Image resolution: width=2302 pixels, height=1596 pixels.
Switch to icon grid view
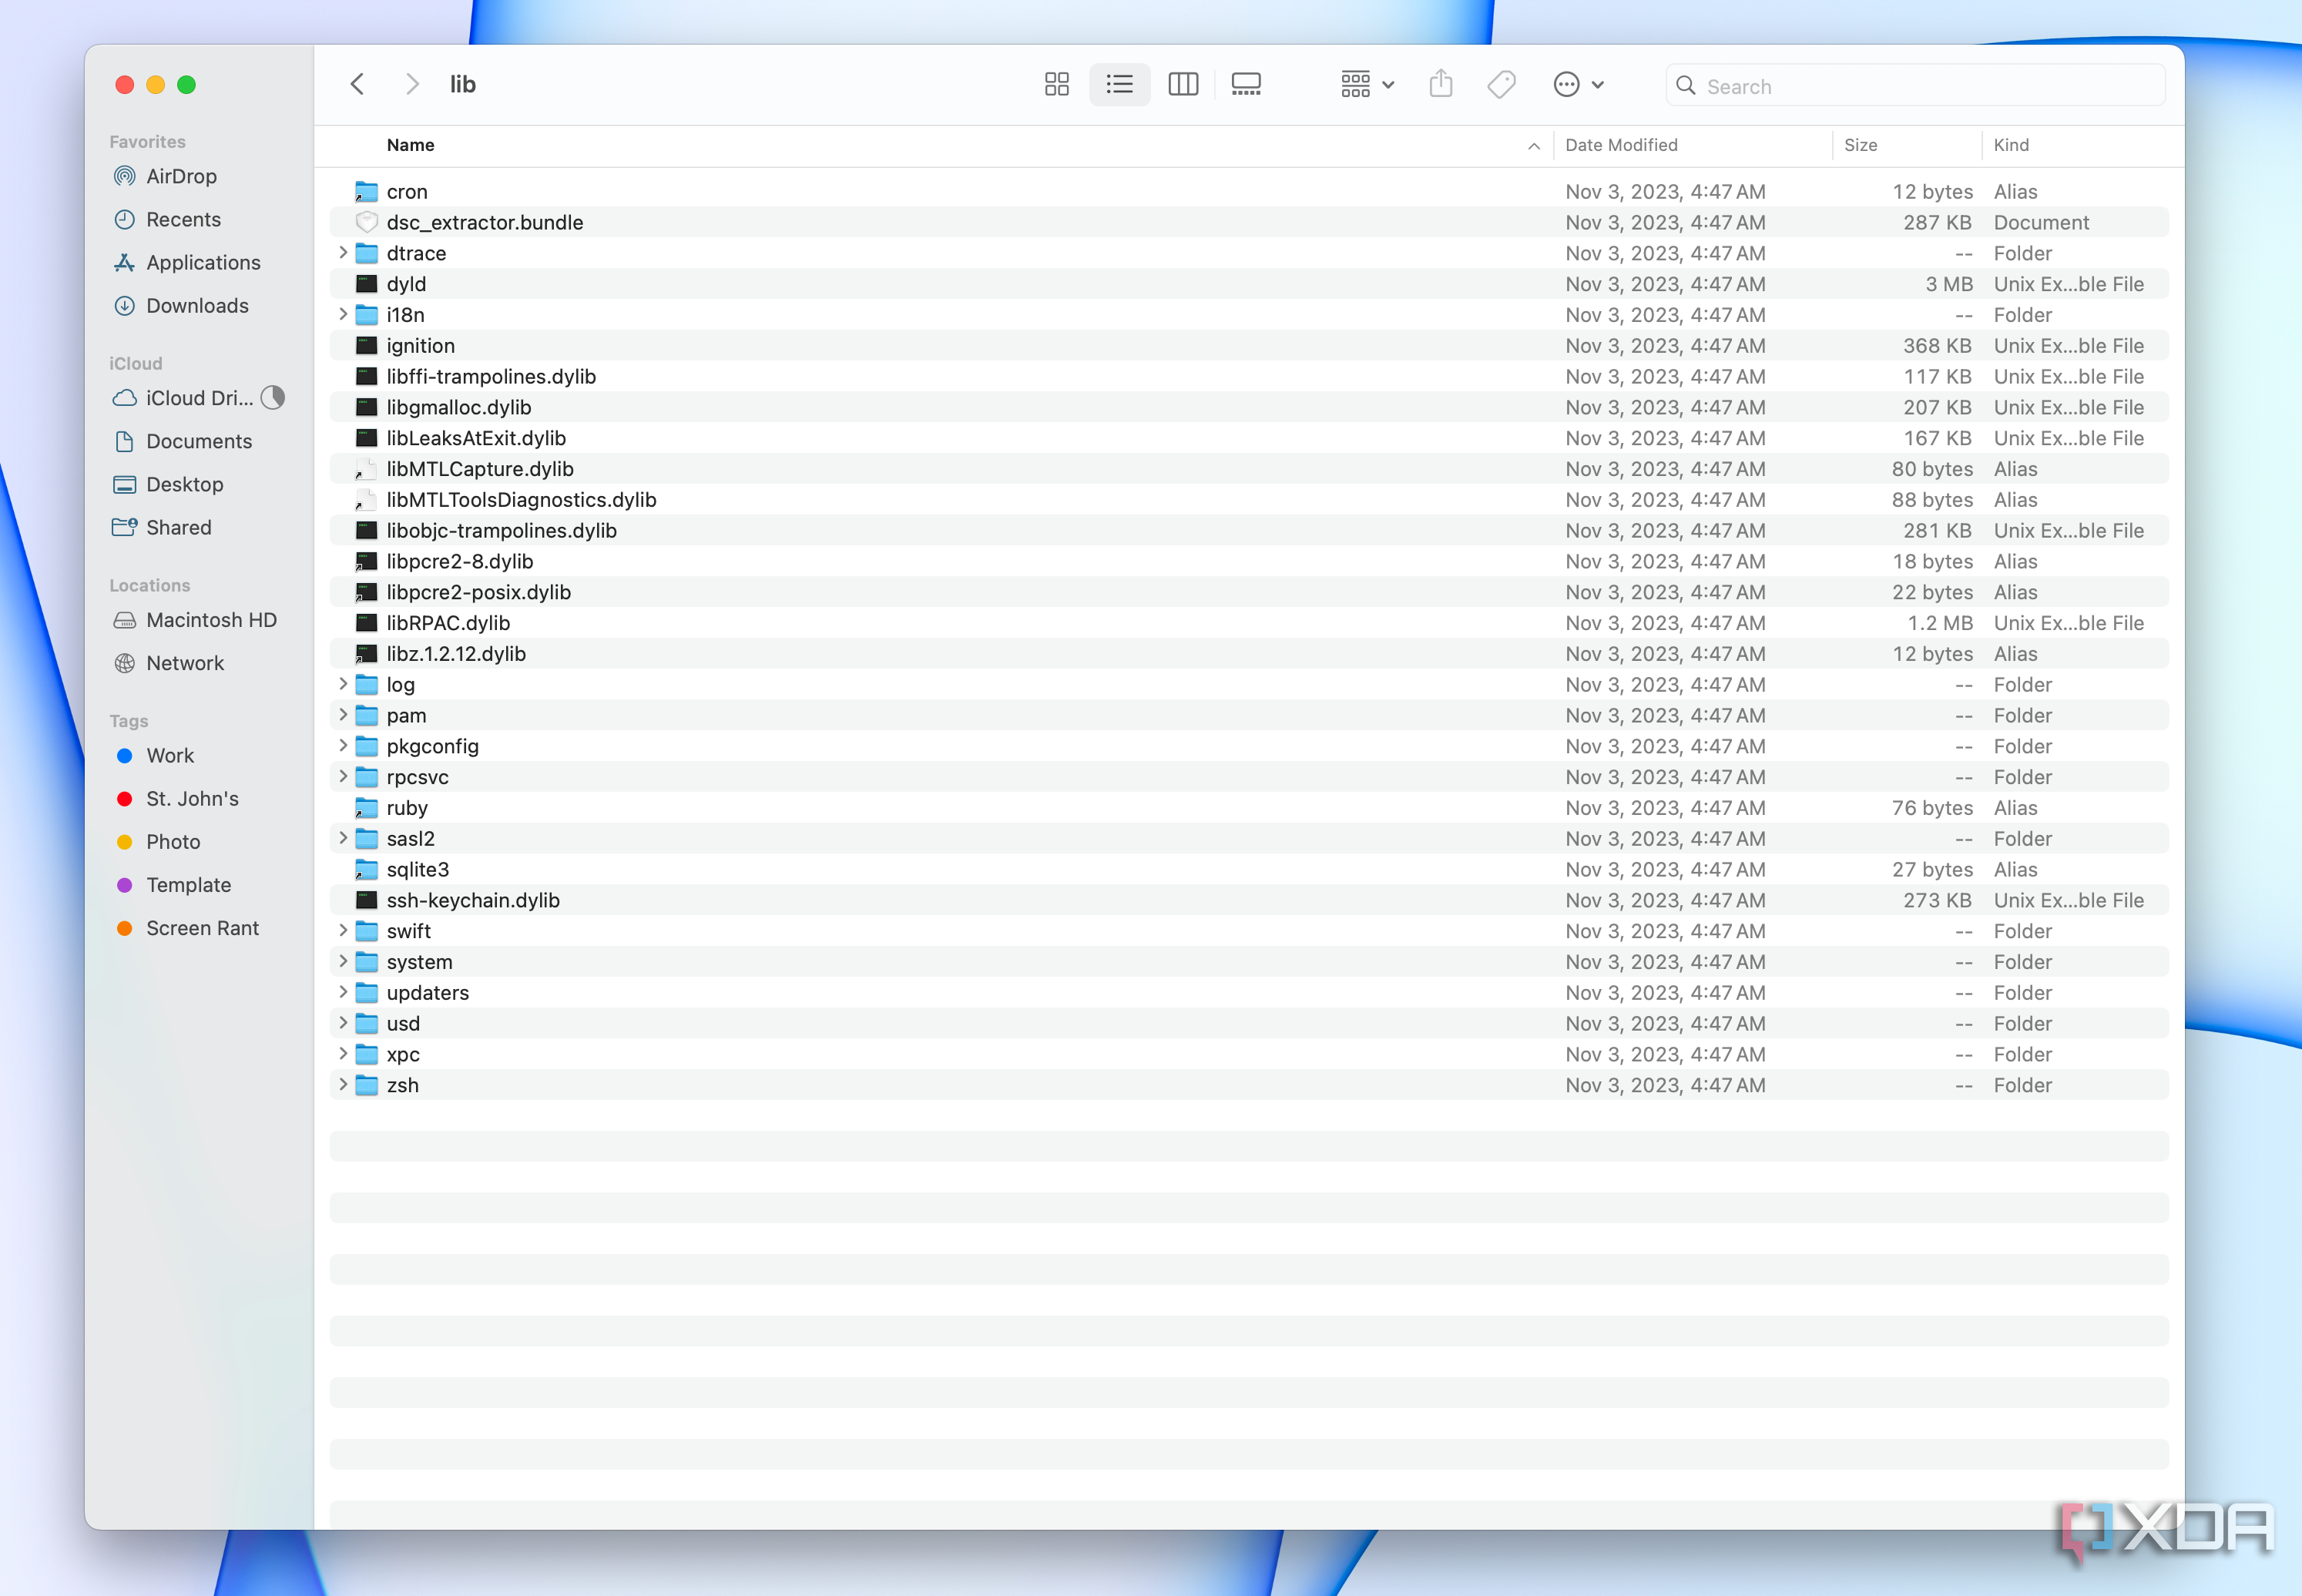point(1056,85)
